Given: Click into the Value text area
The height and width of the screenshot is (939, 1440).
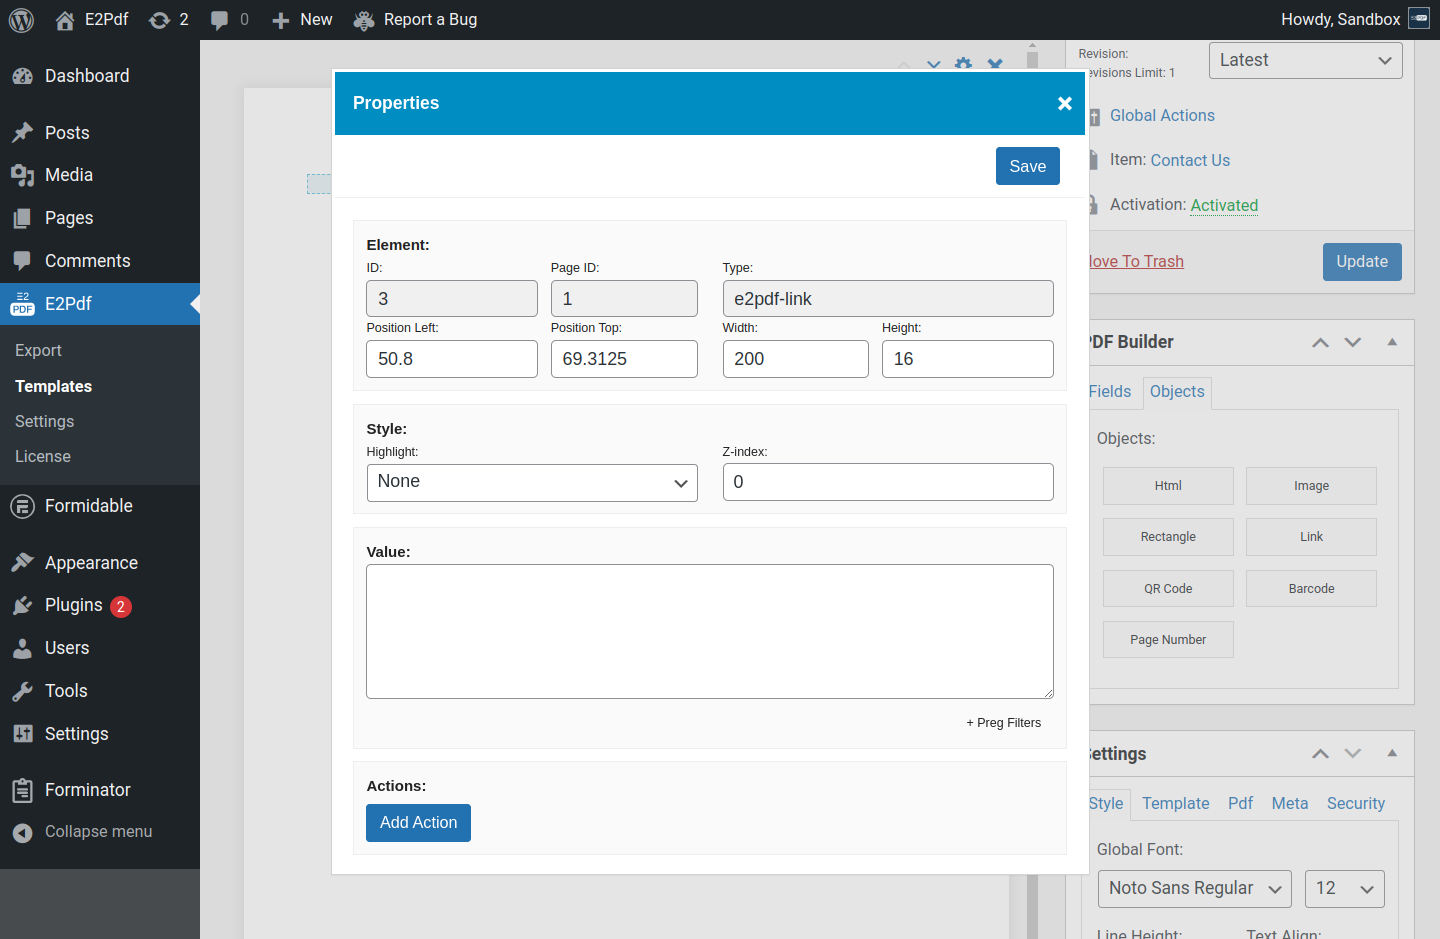Looking at the screenshot, I should 709,631.
